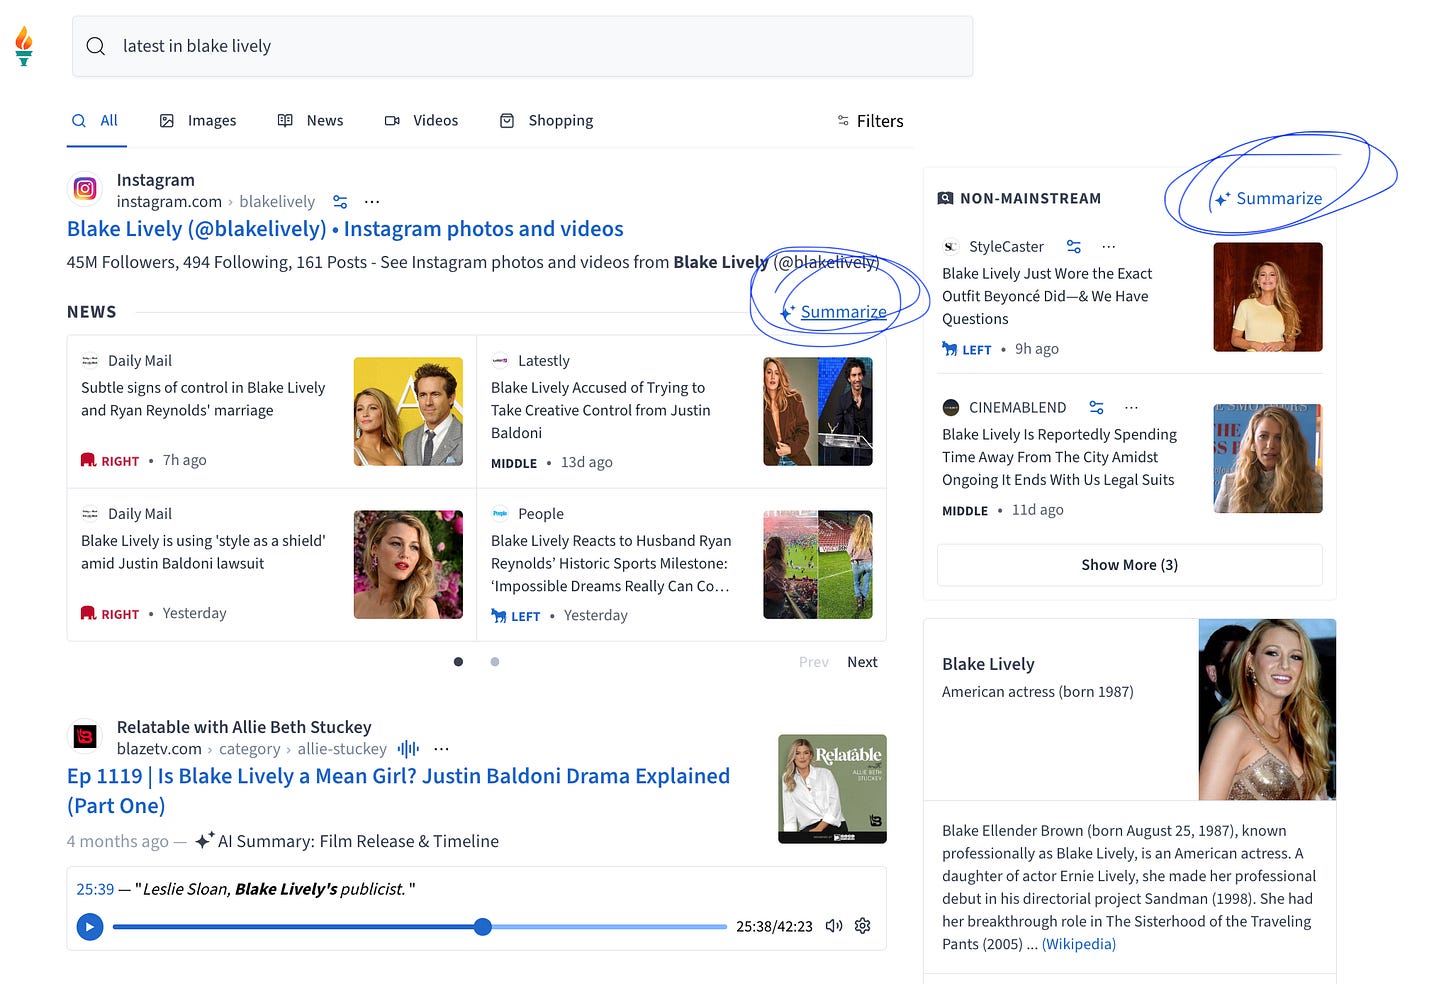Click the donkey LEFT bias icon on StyleCaster story
Screen dimensions: 1456x984
pyautogui.click(x=950, y=349)
